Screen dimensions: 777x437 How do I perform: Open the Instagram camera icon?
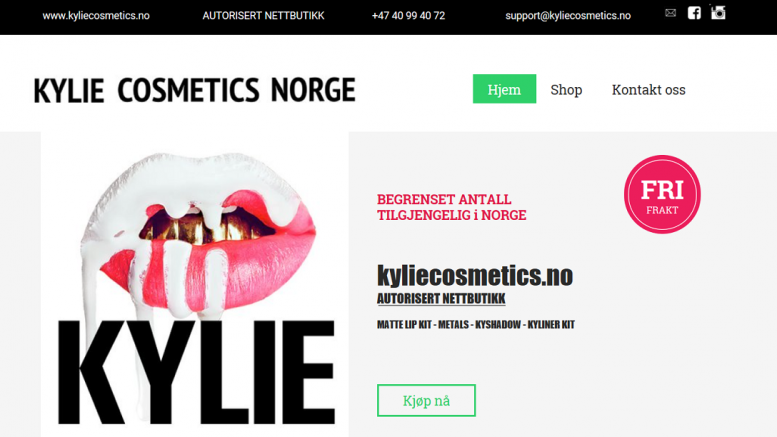coord(718,12)
